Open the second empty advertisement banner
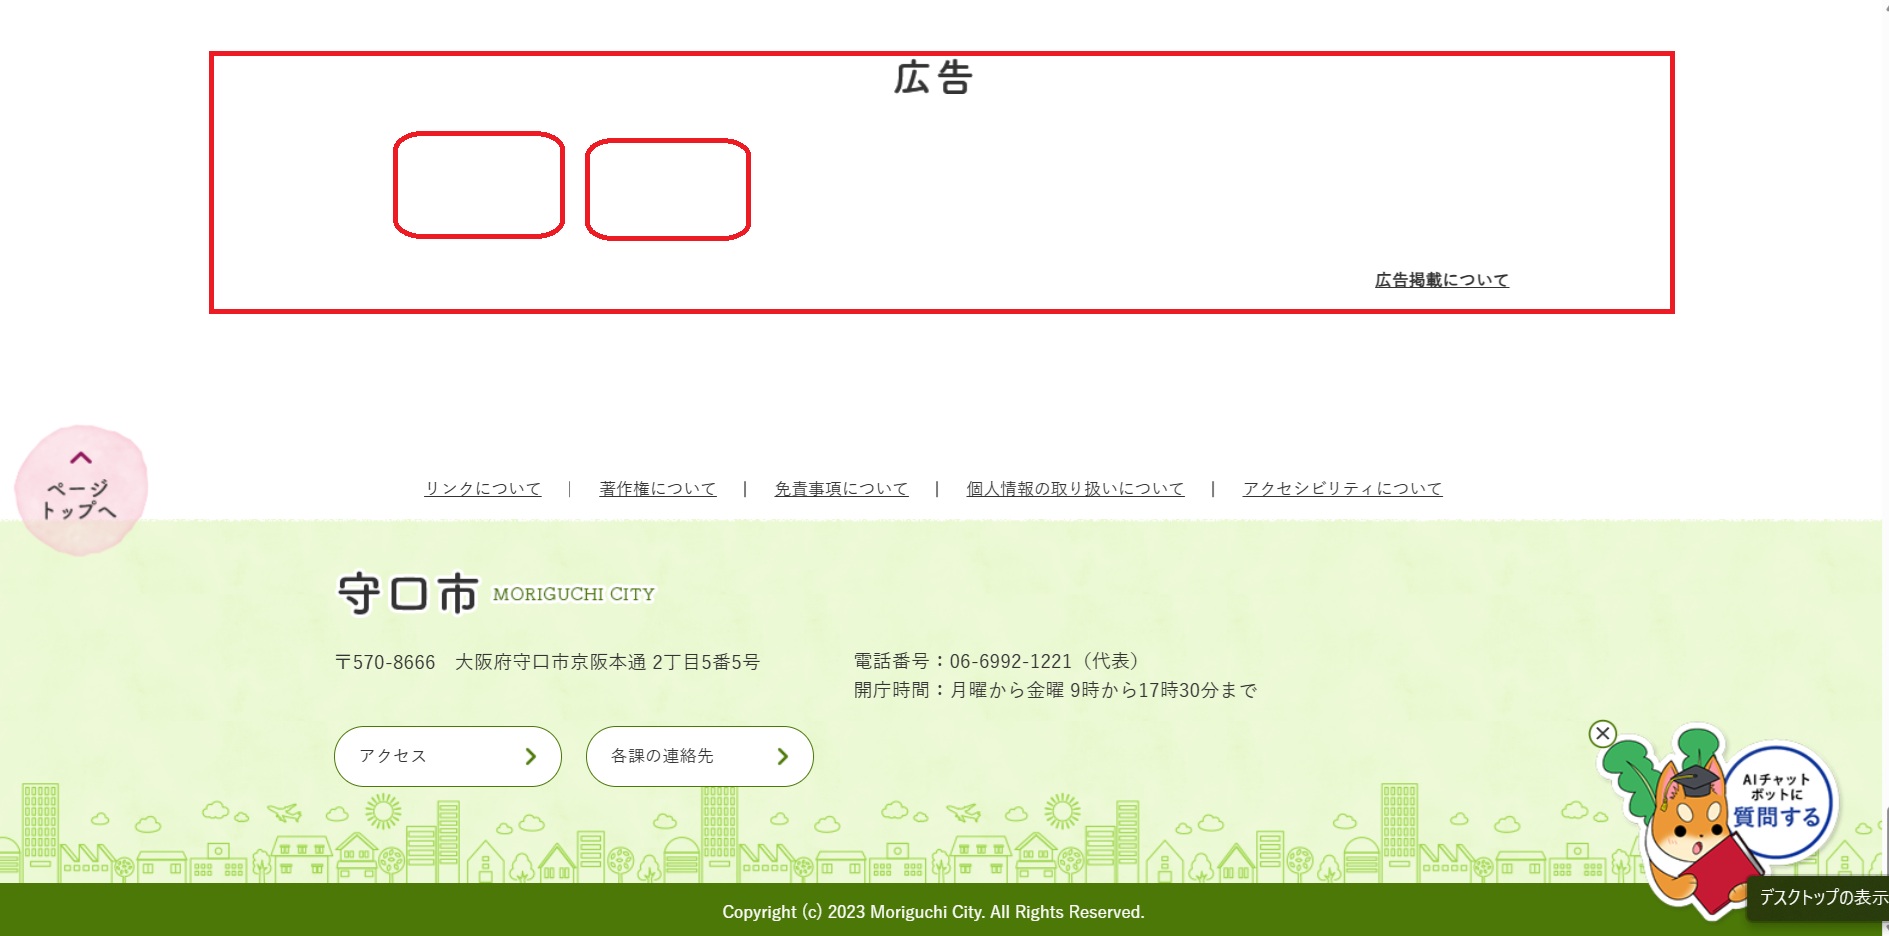The height and width of the screenshot is (936, 1889). (x=668, y=189)
